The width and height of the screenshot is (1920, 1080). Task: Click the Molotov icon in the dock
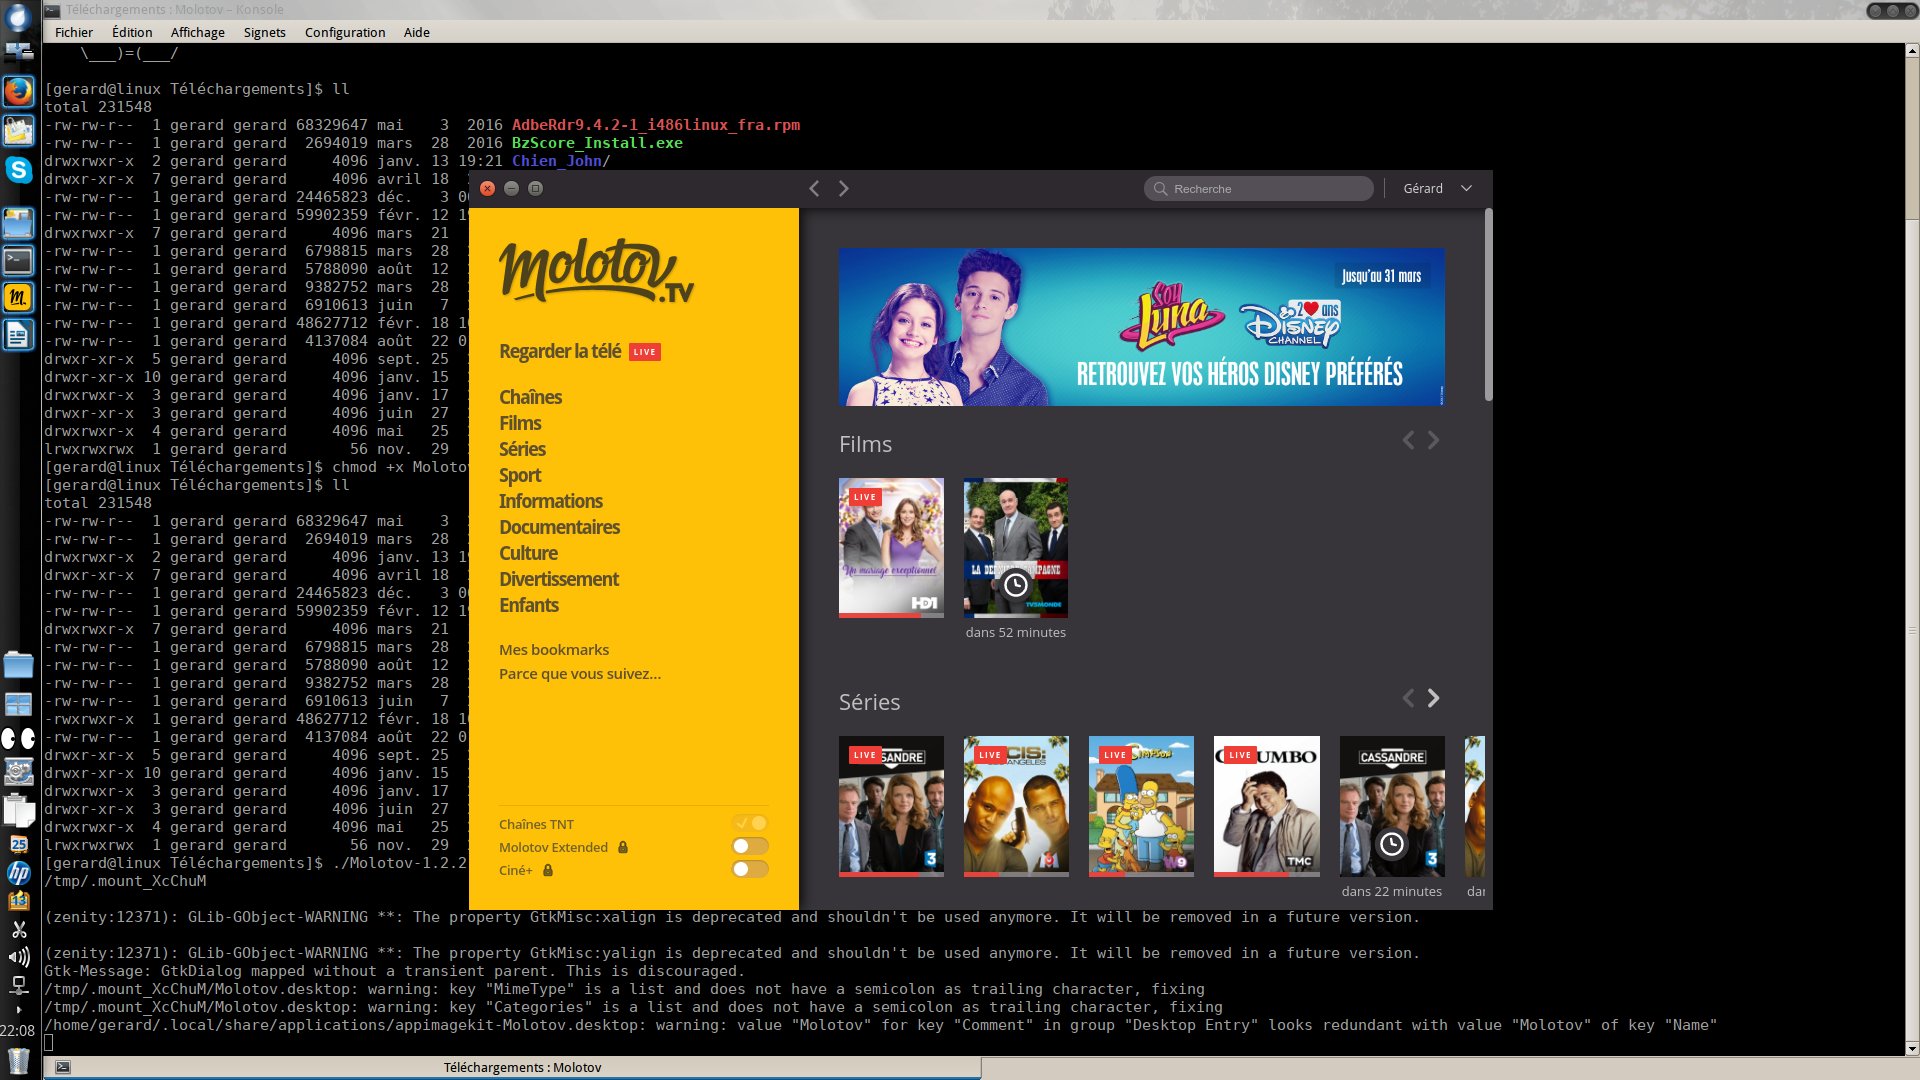tap(18, 297)
